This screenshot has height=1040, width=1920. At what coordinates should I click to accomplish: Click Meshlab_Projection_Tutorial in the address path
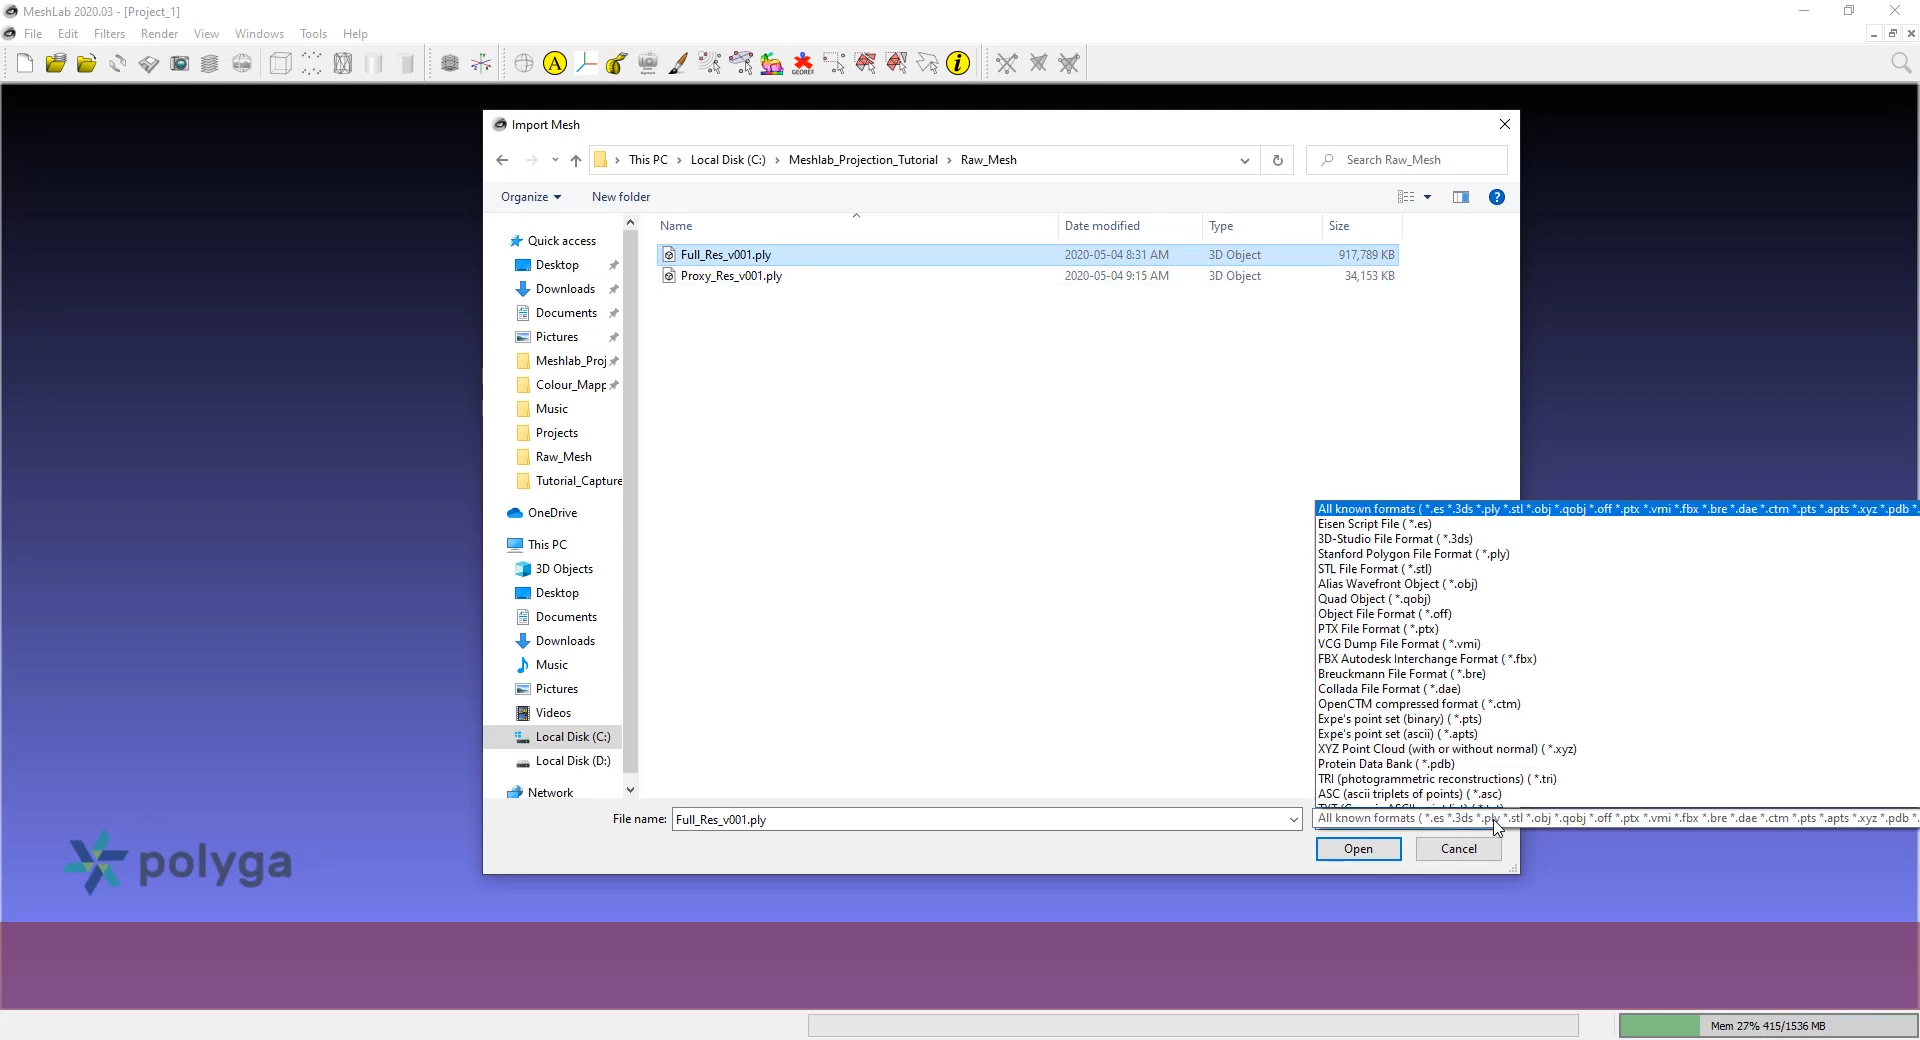(863, 160)
